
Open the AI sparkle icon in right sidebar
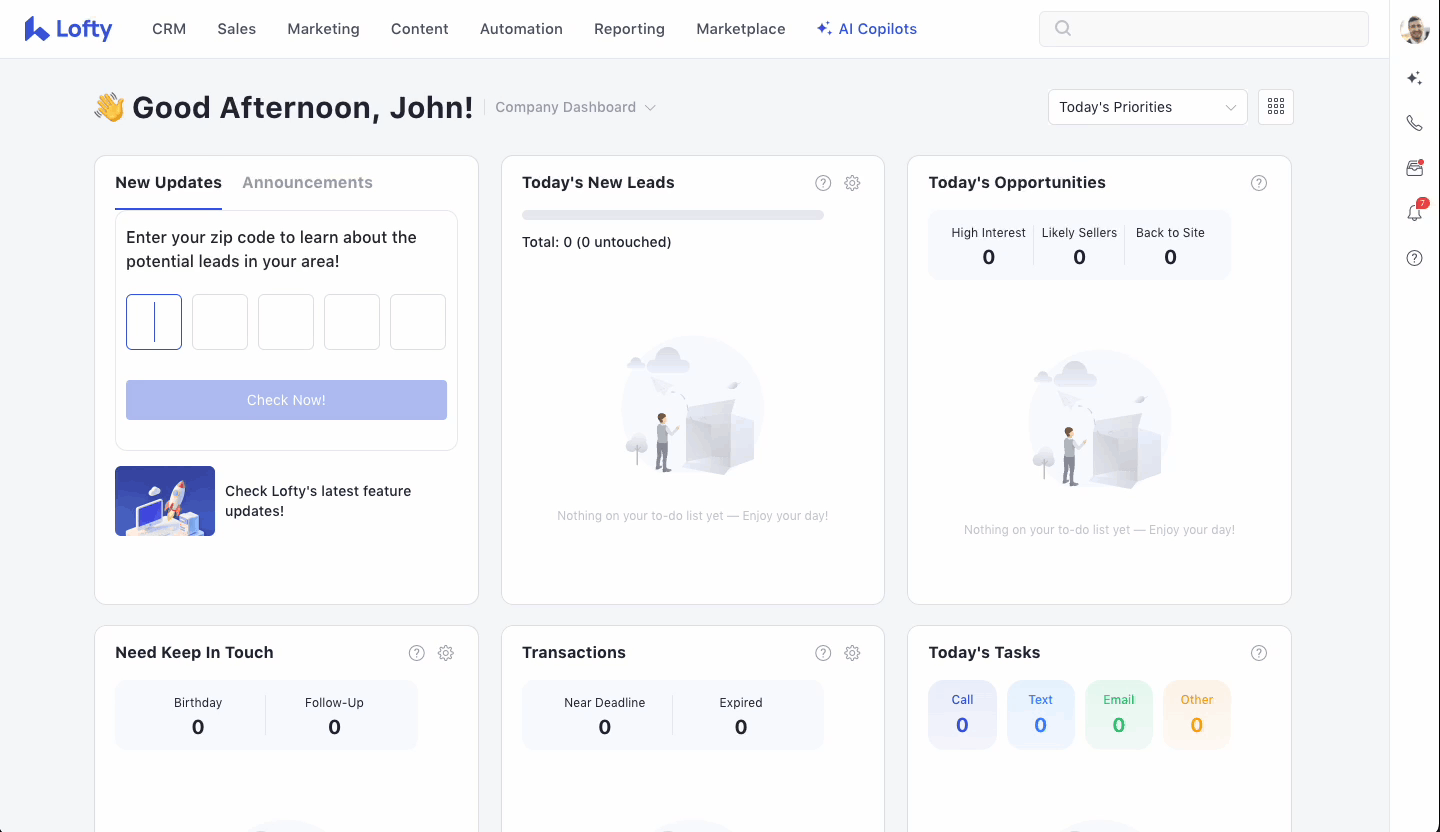pyautogui.click(x=1414, y=78)
